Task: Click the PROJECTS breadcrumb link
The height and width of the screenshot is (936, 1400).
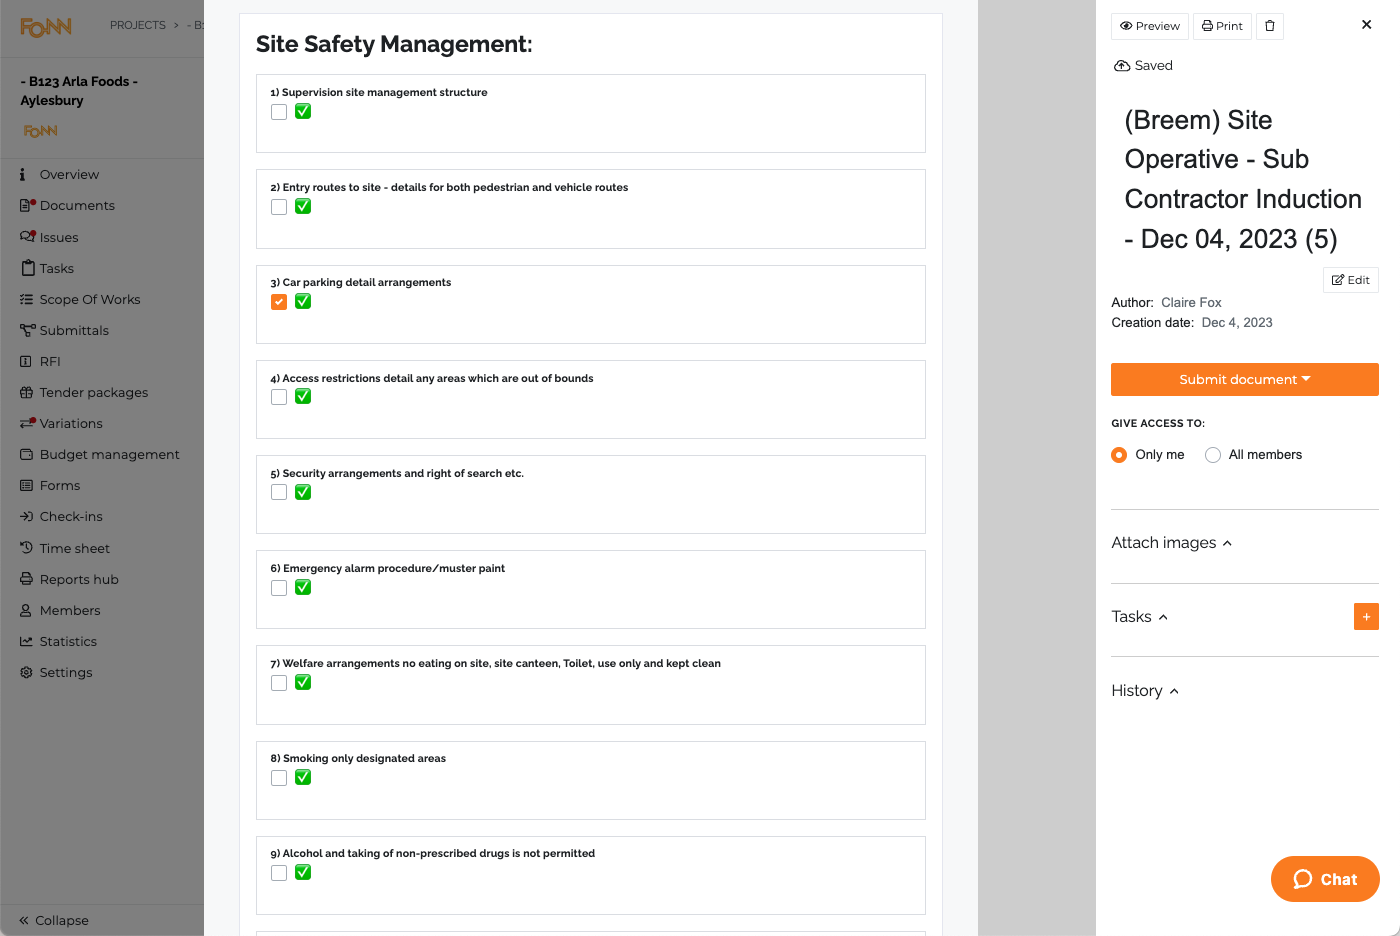Action: [138, 25]
